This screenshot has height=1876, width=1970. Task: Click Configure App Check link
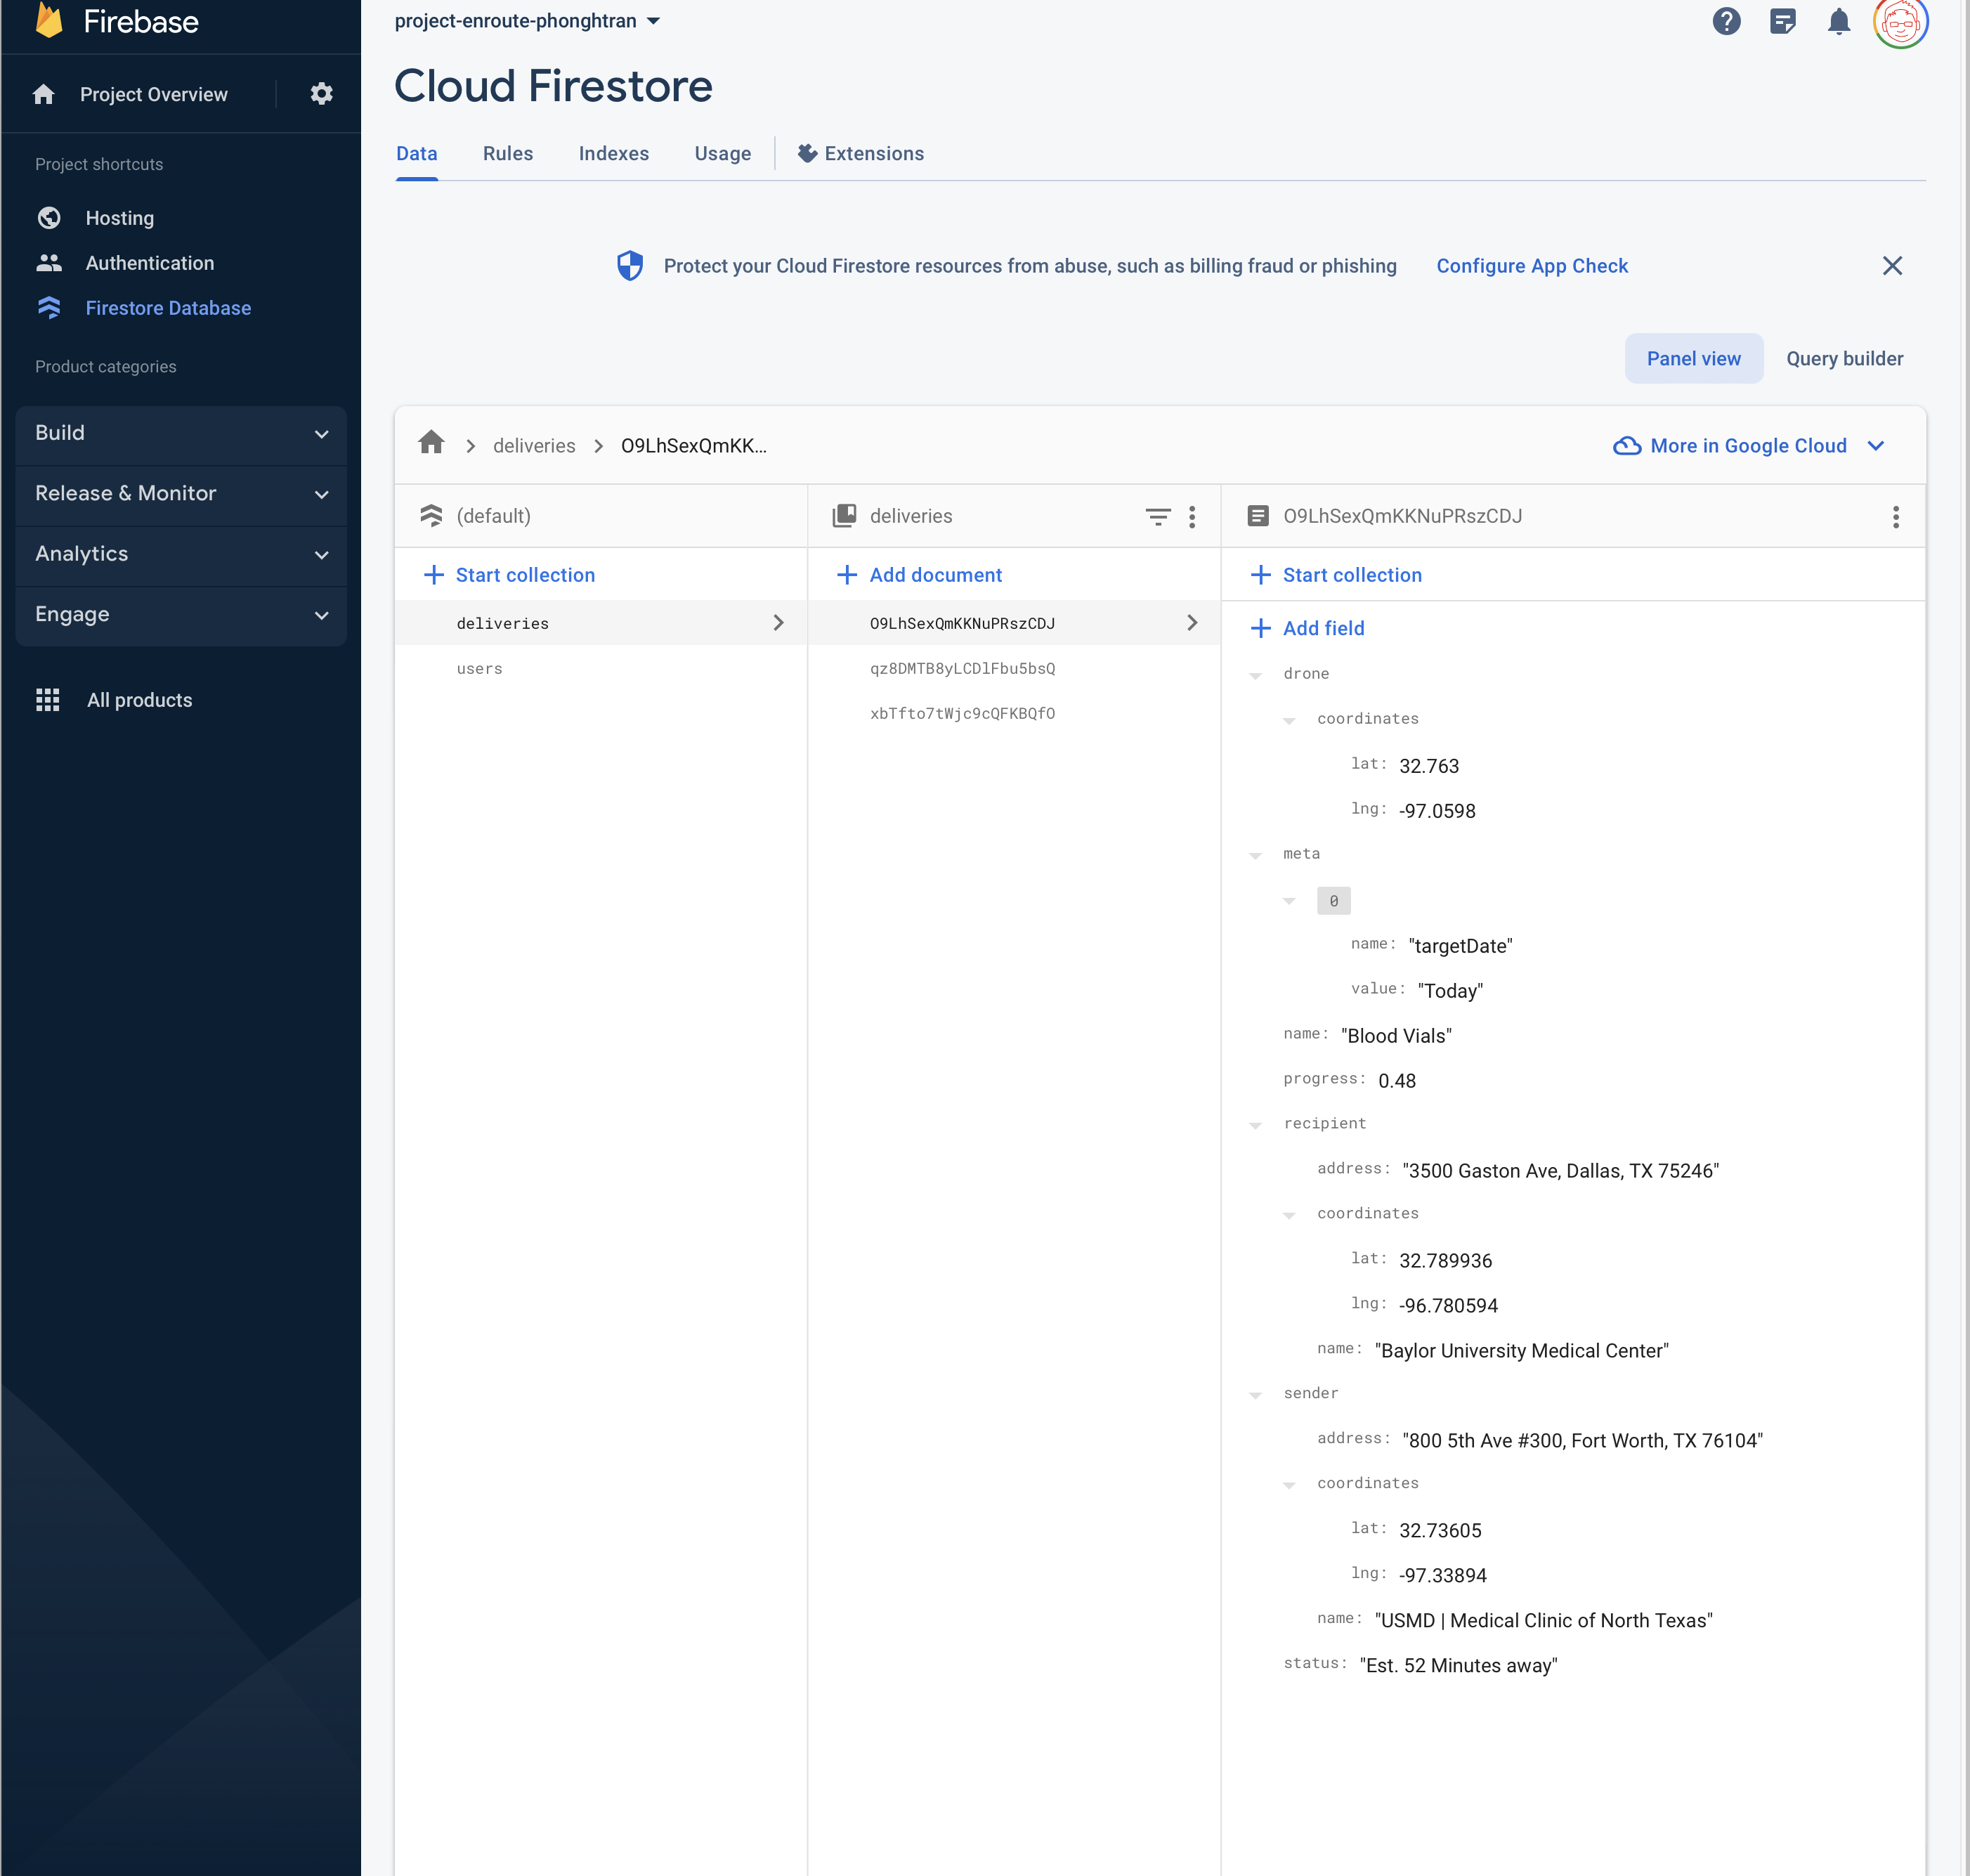(1532, 266)
